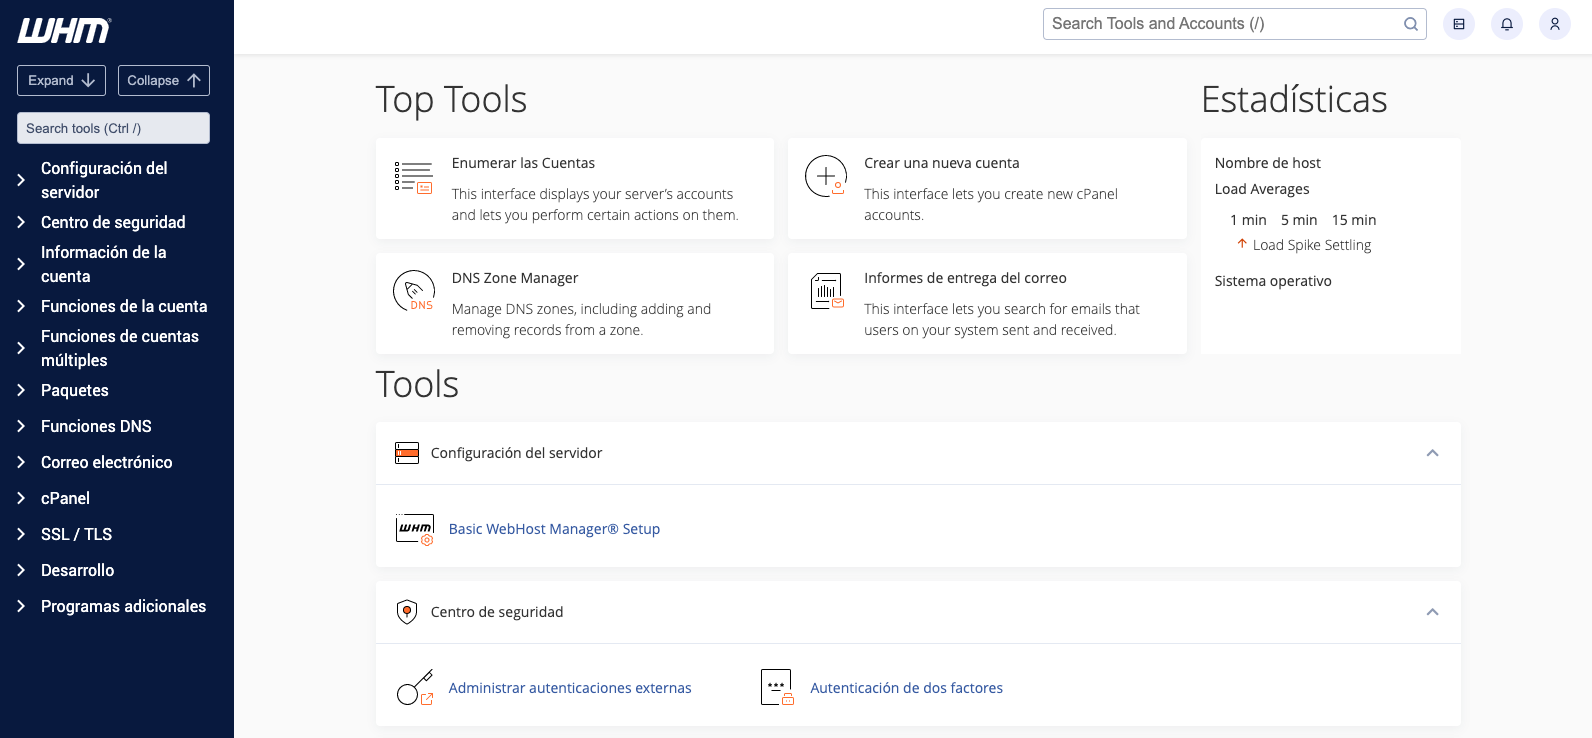Focus the Search Tools and Accounts field

click(1234, 24)
